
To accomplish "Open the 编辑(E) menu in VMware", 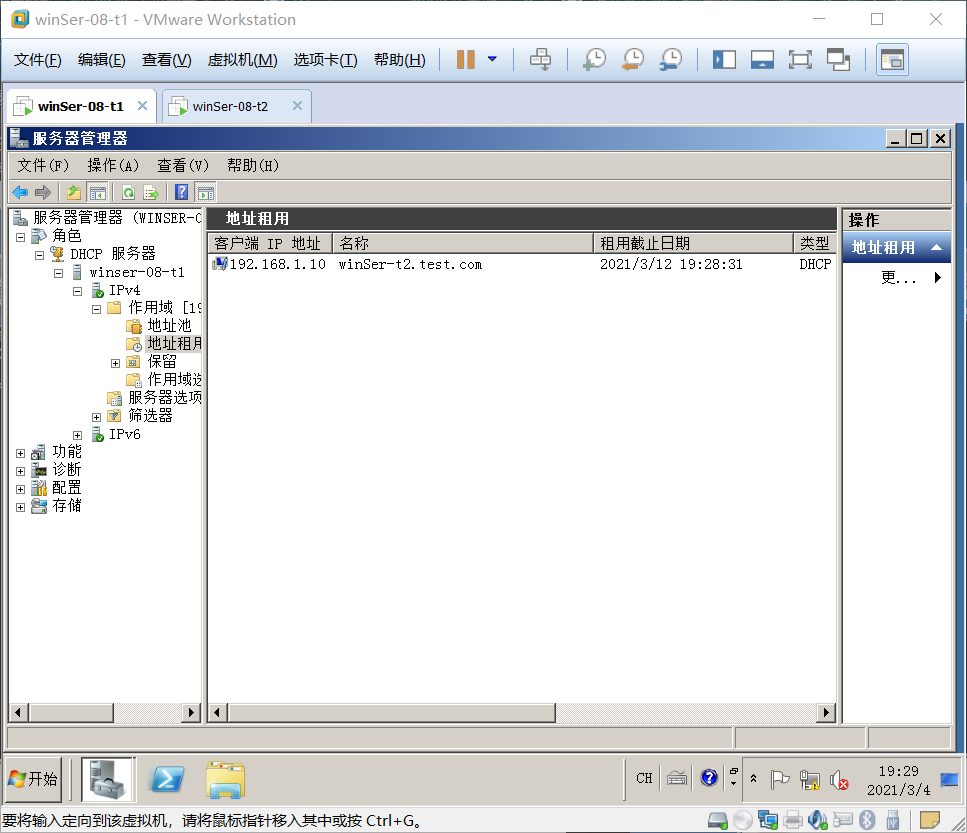I will pos(102,60).
